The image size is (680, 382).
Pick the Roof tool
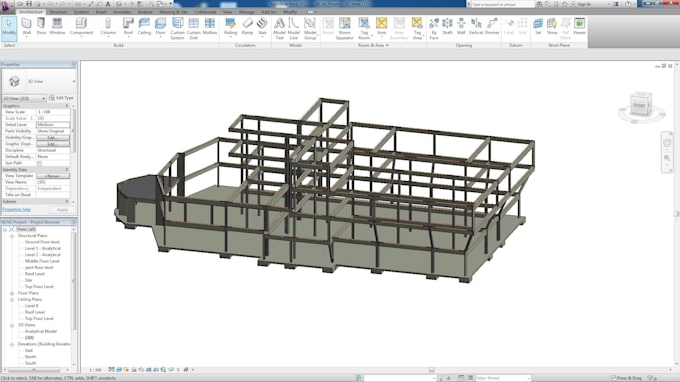coord(128,27)
